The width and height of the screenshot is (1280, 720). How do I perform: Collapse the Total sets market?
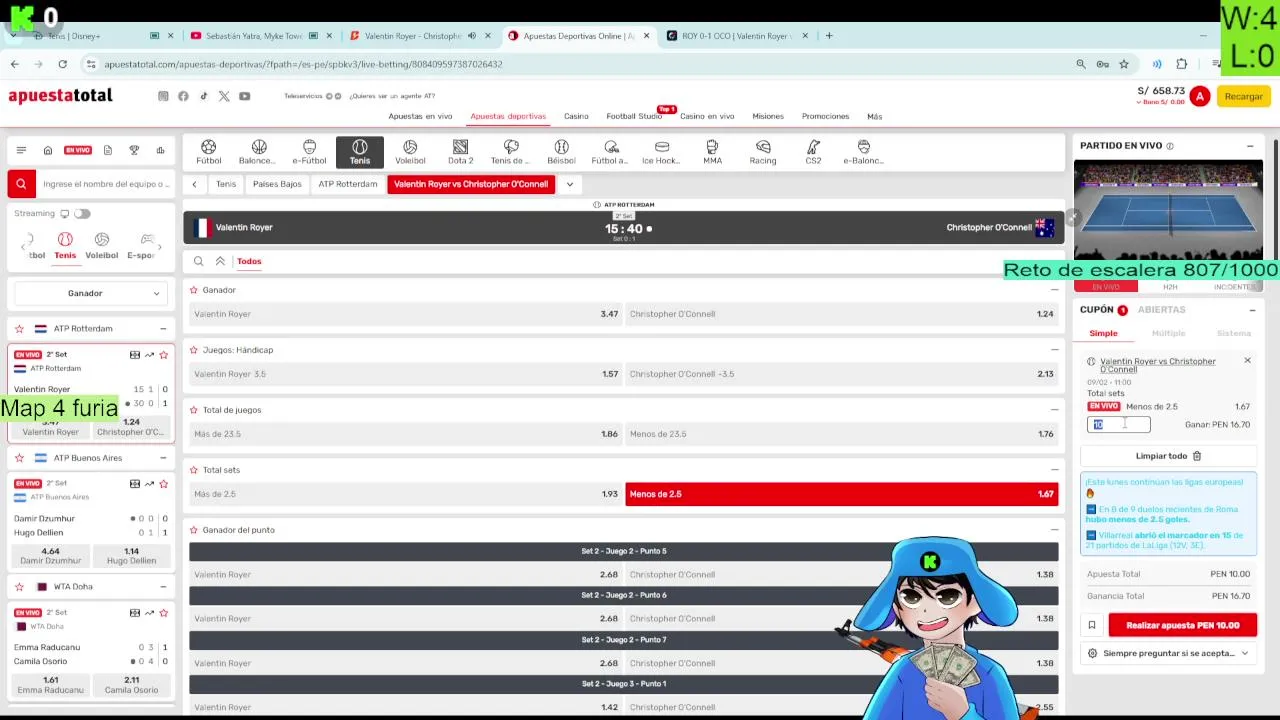click(1054, 470)
